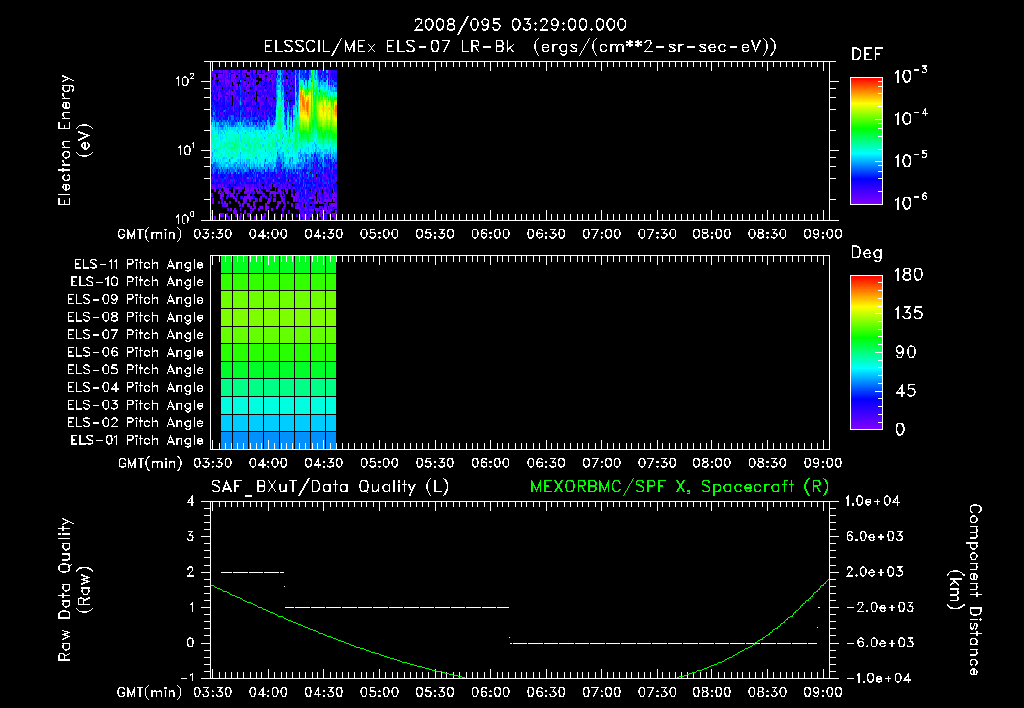Select the ELS-11 Pitch Angle row label
Screen dimensions: 1024x708
pos(138,265)
